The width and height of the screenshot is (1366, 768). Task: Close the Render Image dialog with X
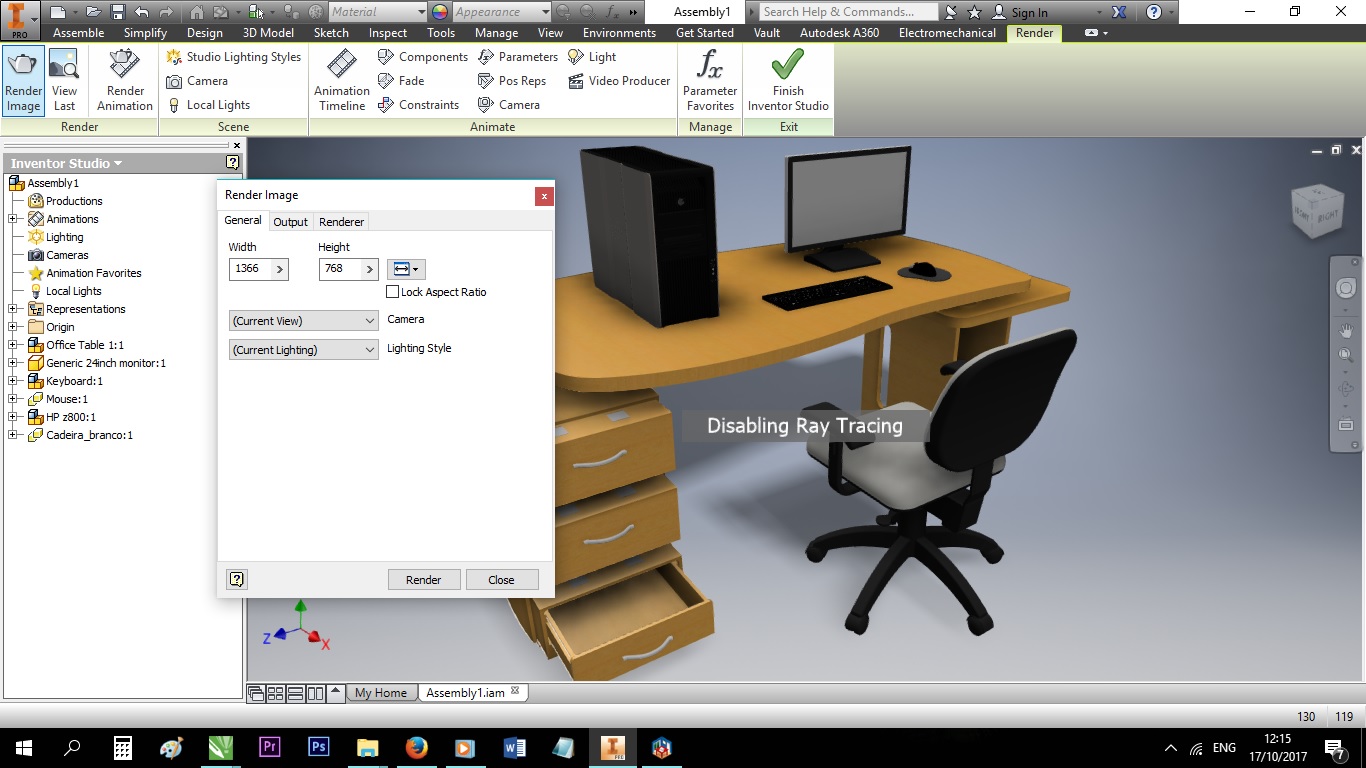point(544,196)
